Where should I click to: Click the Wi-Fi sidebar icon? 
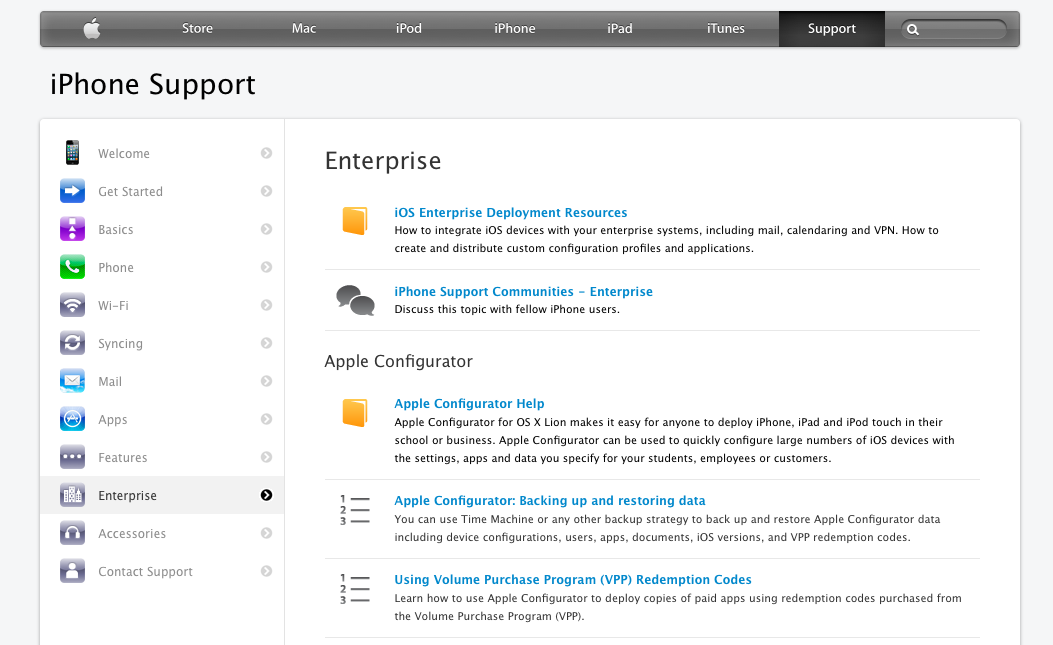72,306
